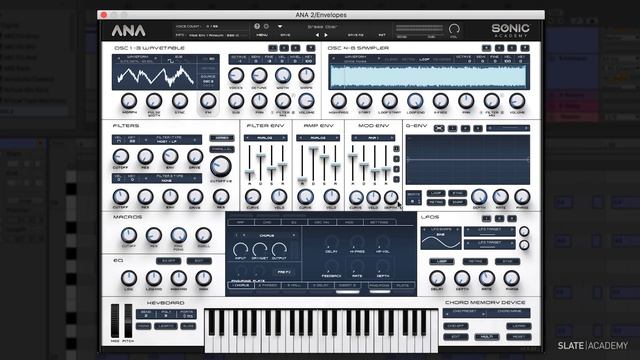Click the round icon beside help icon
The height and width of the screenshot is (360, 640).
point(266,26)
